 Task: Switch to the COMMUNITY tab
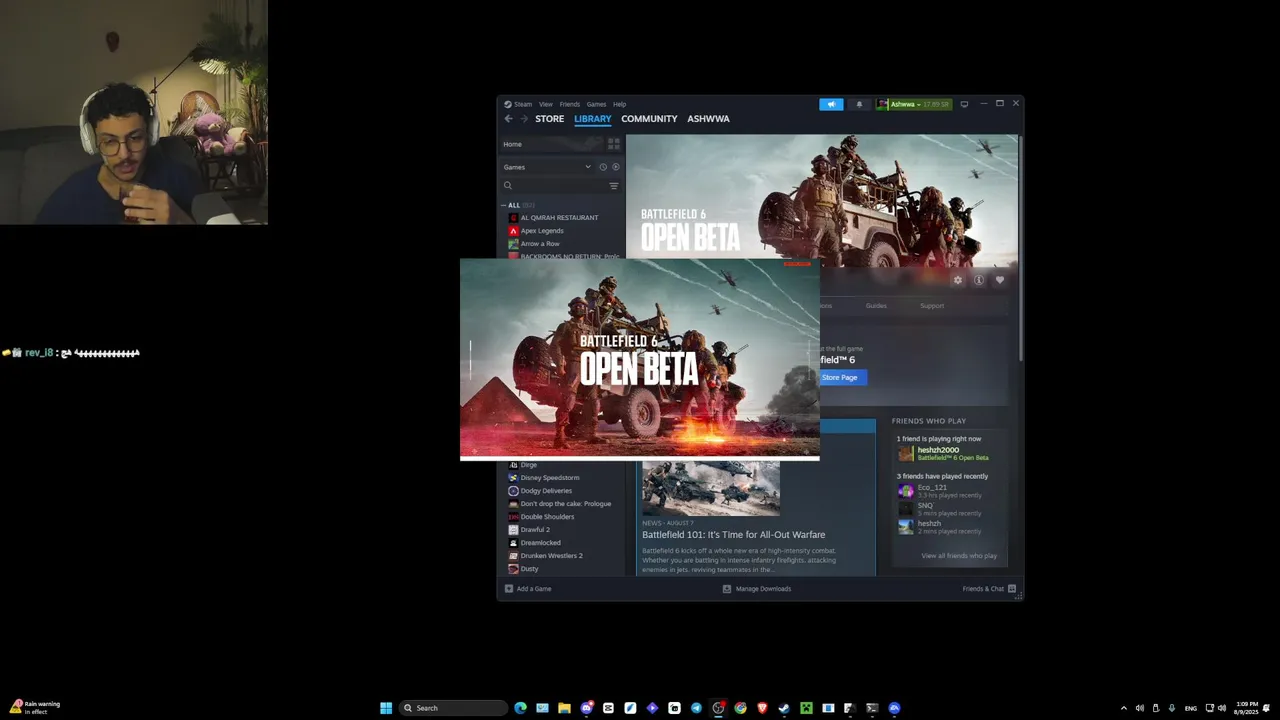click(649, 119)
